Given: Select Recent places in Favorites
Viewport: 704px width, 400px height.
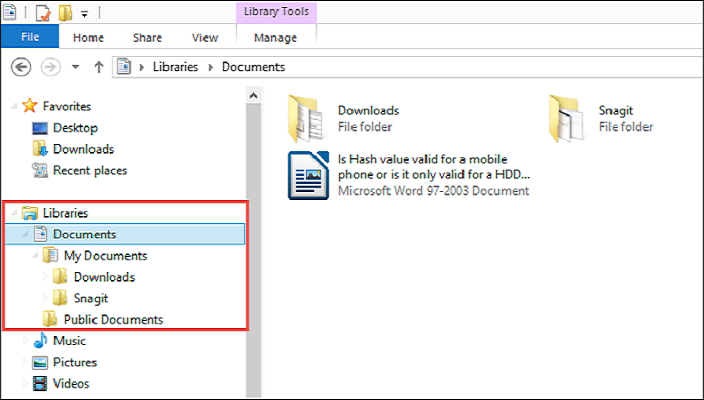Looking at the screenshot, I should [90, 171].
